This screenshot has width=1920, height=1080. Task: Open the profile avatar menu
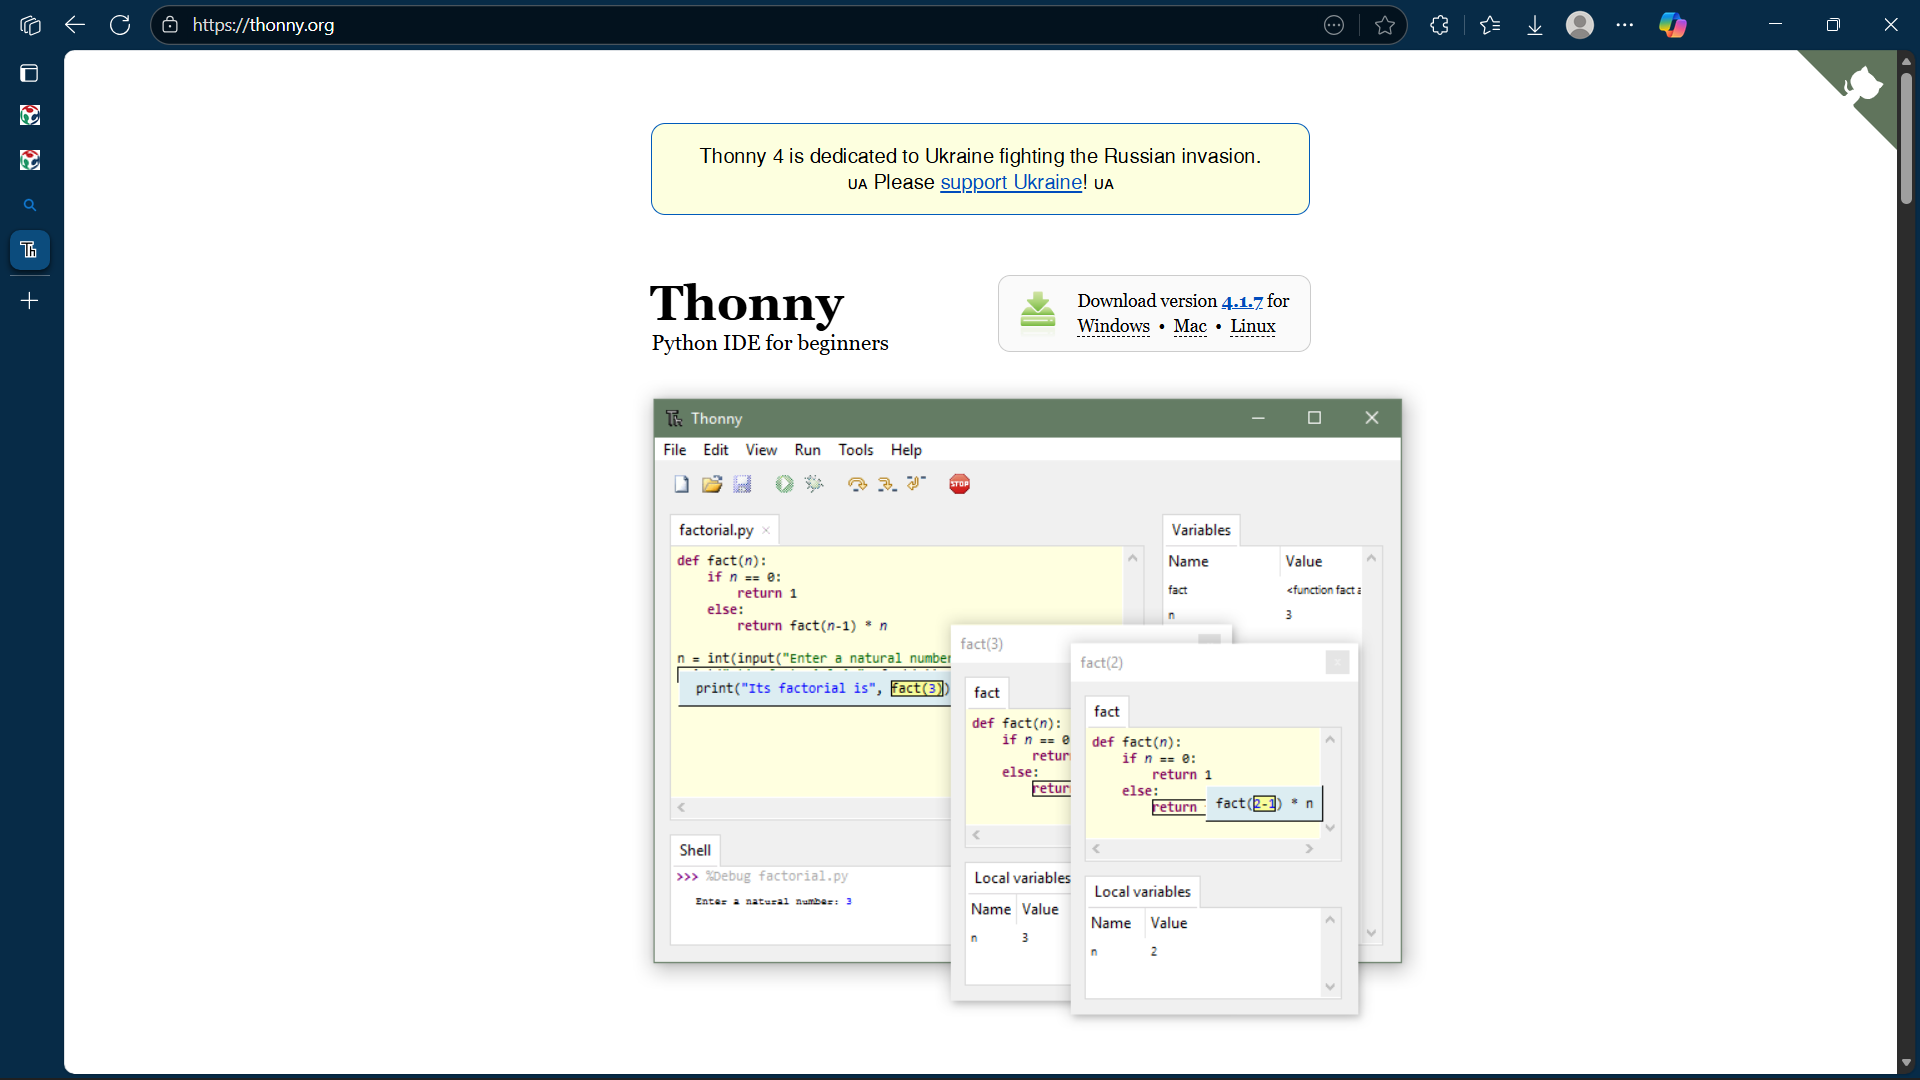pyautogui.click(x=1580, y=25)
